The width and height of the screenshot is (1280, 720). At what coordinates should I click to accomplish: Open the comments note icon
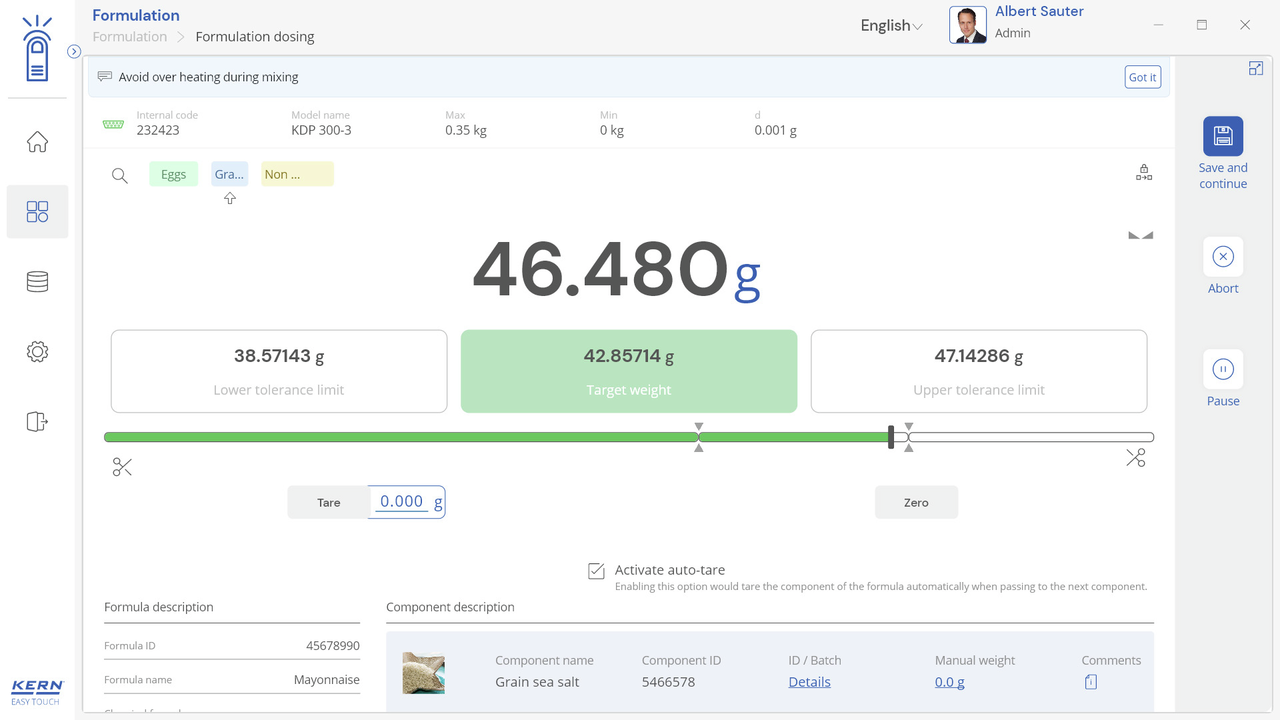pyautogui.click(x=1090, y=682)
